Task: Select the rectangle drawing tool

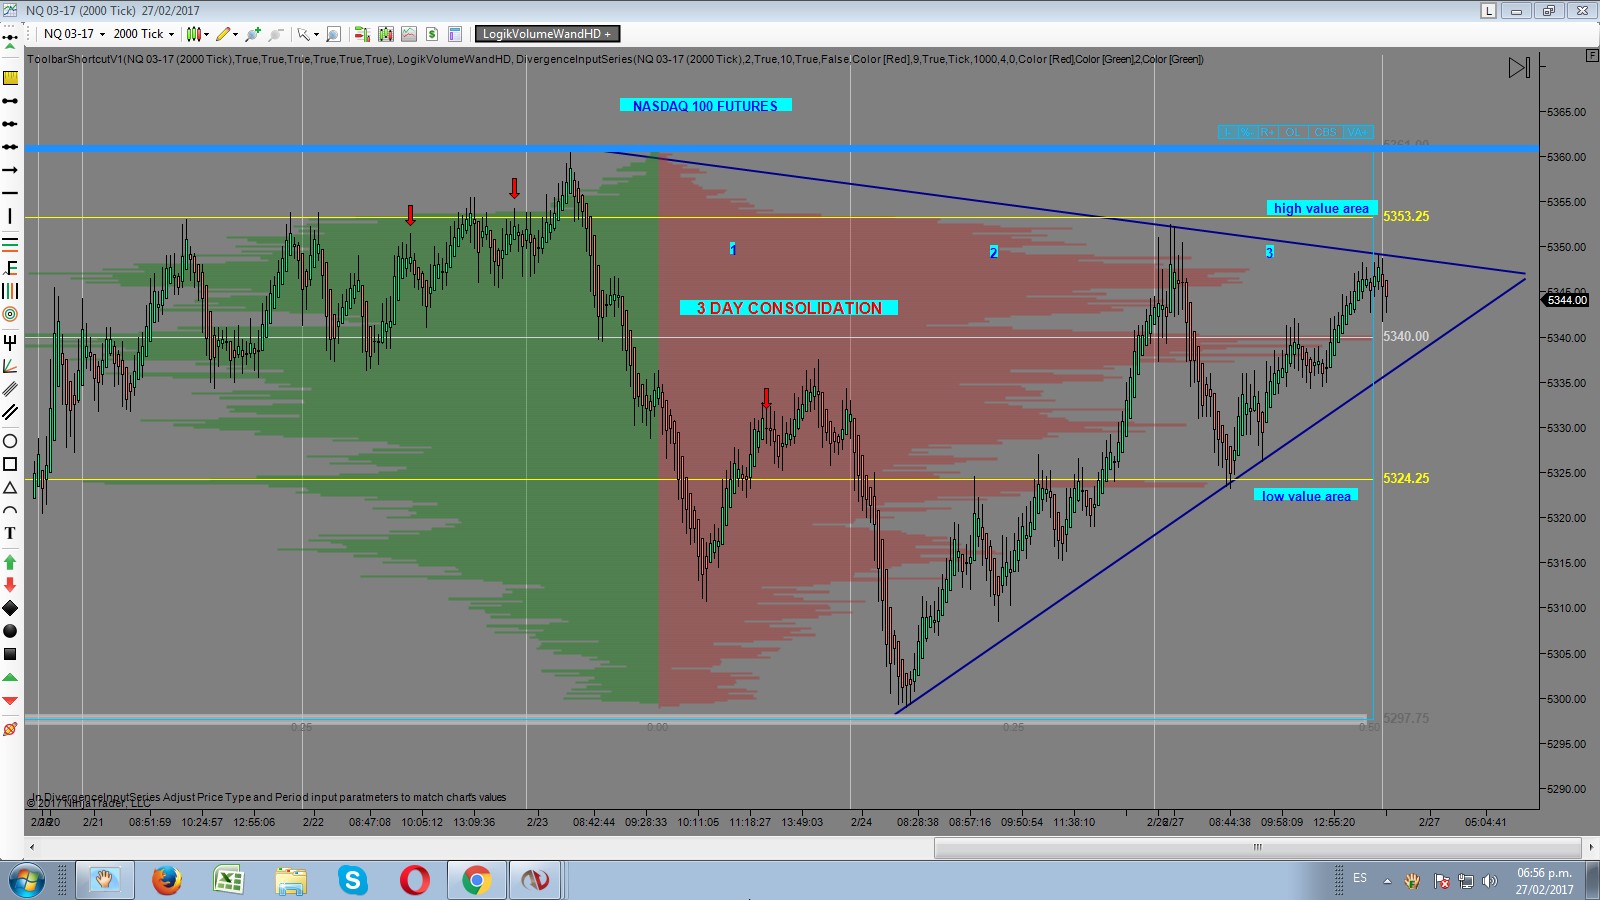Action: 10,464
